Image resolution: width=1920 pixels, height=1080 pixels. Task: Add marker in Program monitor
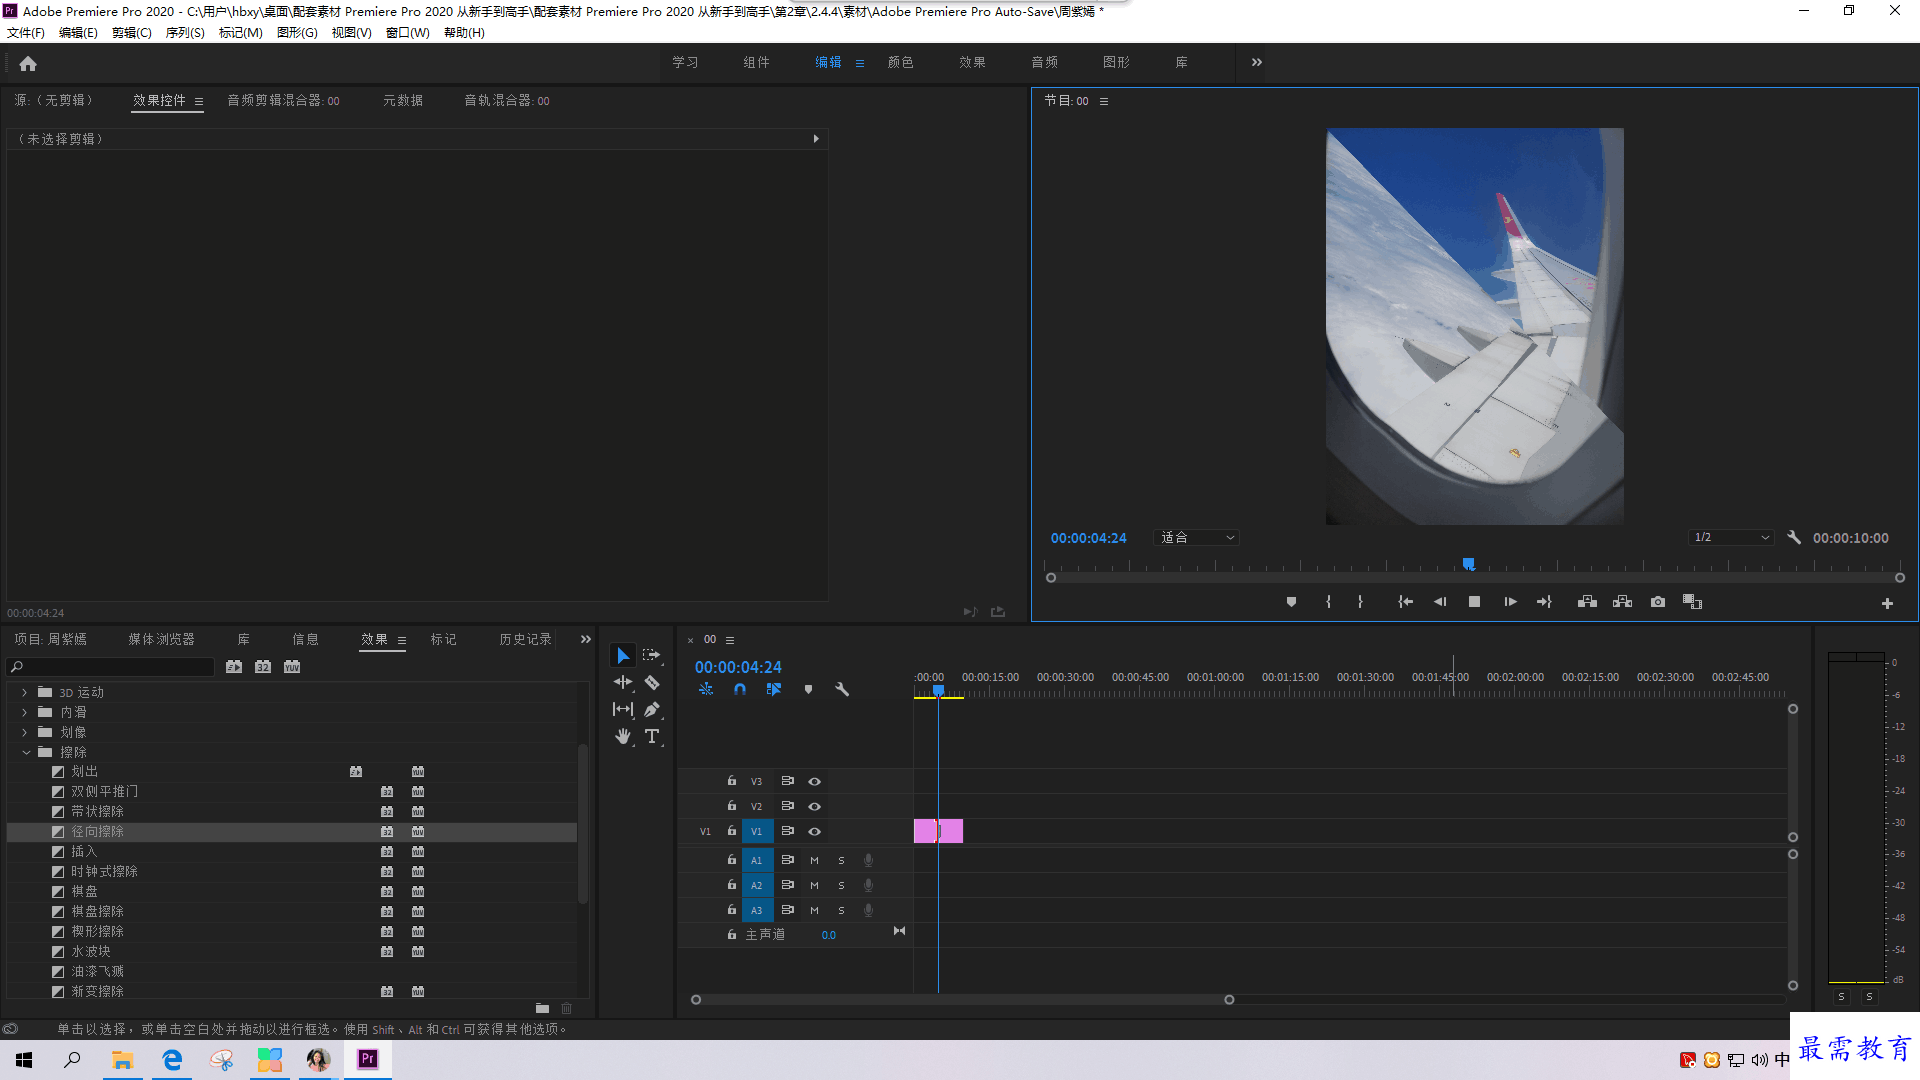coord(1291,602)
